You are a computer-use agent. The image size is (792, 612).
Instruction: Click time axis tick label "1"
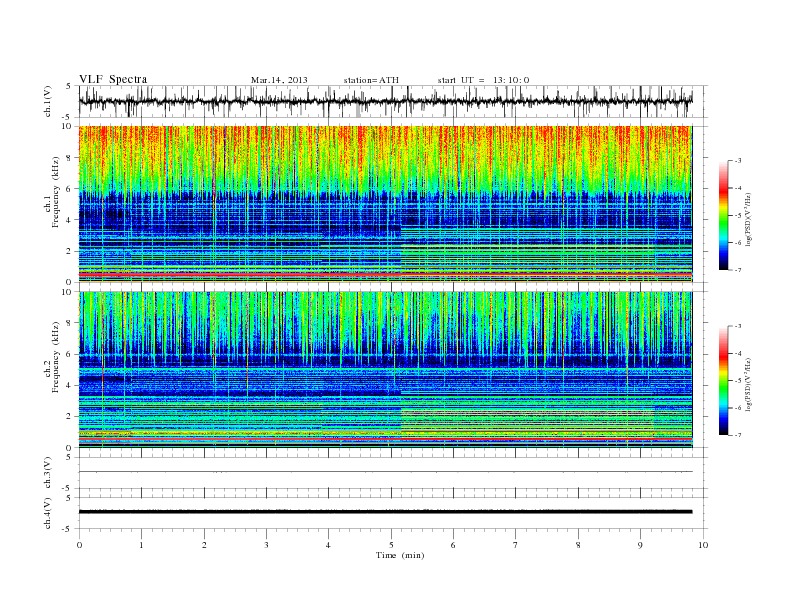(x=141, y=545)
